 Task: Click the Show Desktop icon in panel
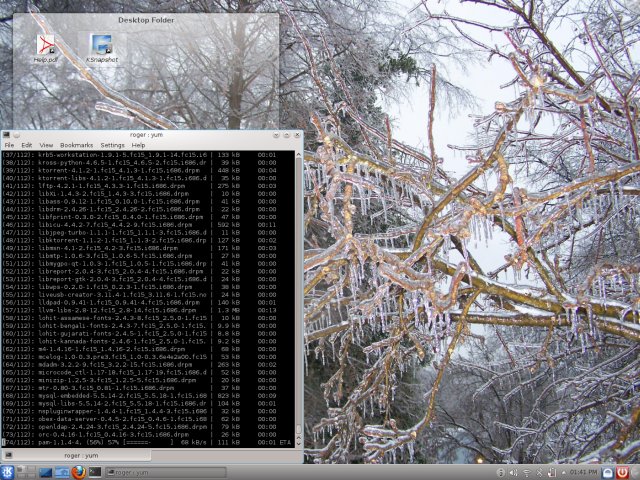coord(45,473)
